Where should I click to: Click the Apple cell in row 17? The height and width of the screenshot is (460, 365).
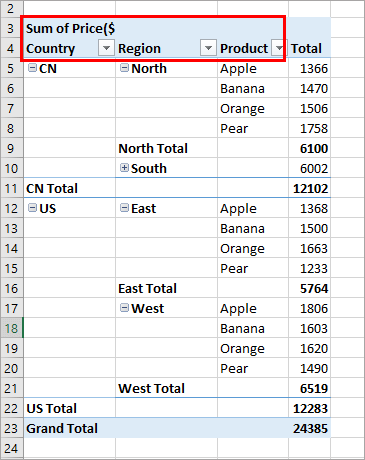[x=253, y=308]
